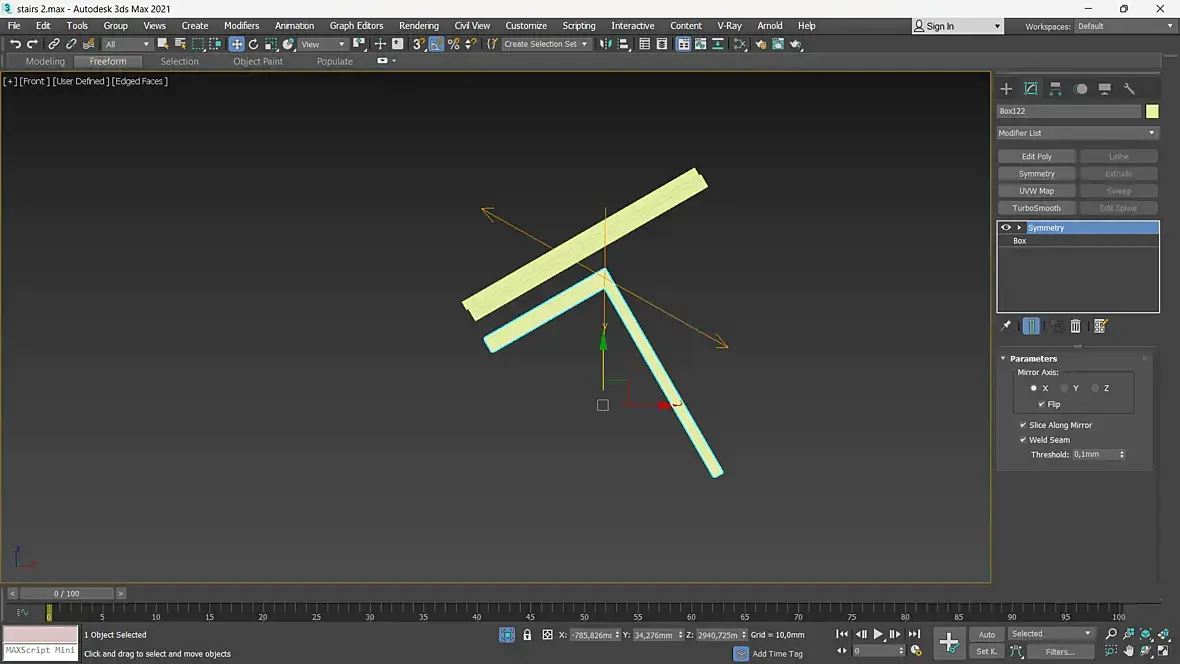Toggle the Angle Snap icon
Screen dimensions: 1180x664
tap(436, 44)
